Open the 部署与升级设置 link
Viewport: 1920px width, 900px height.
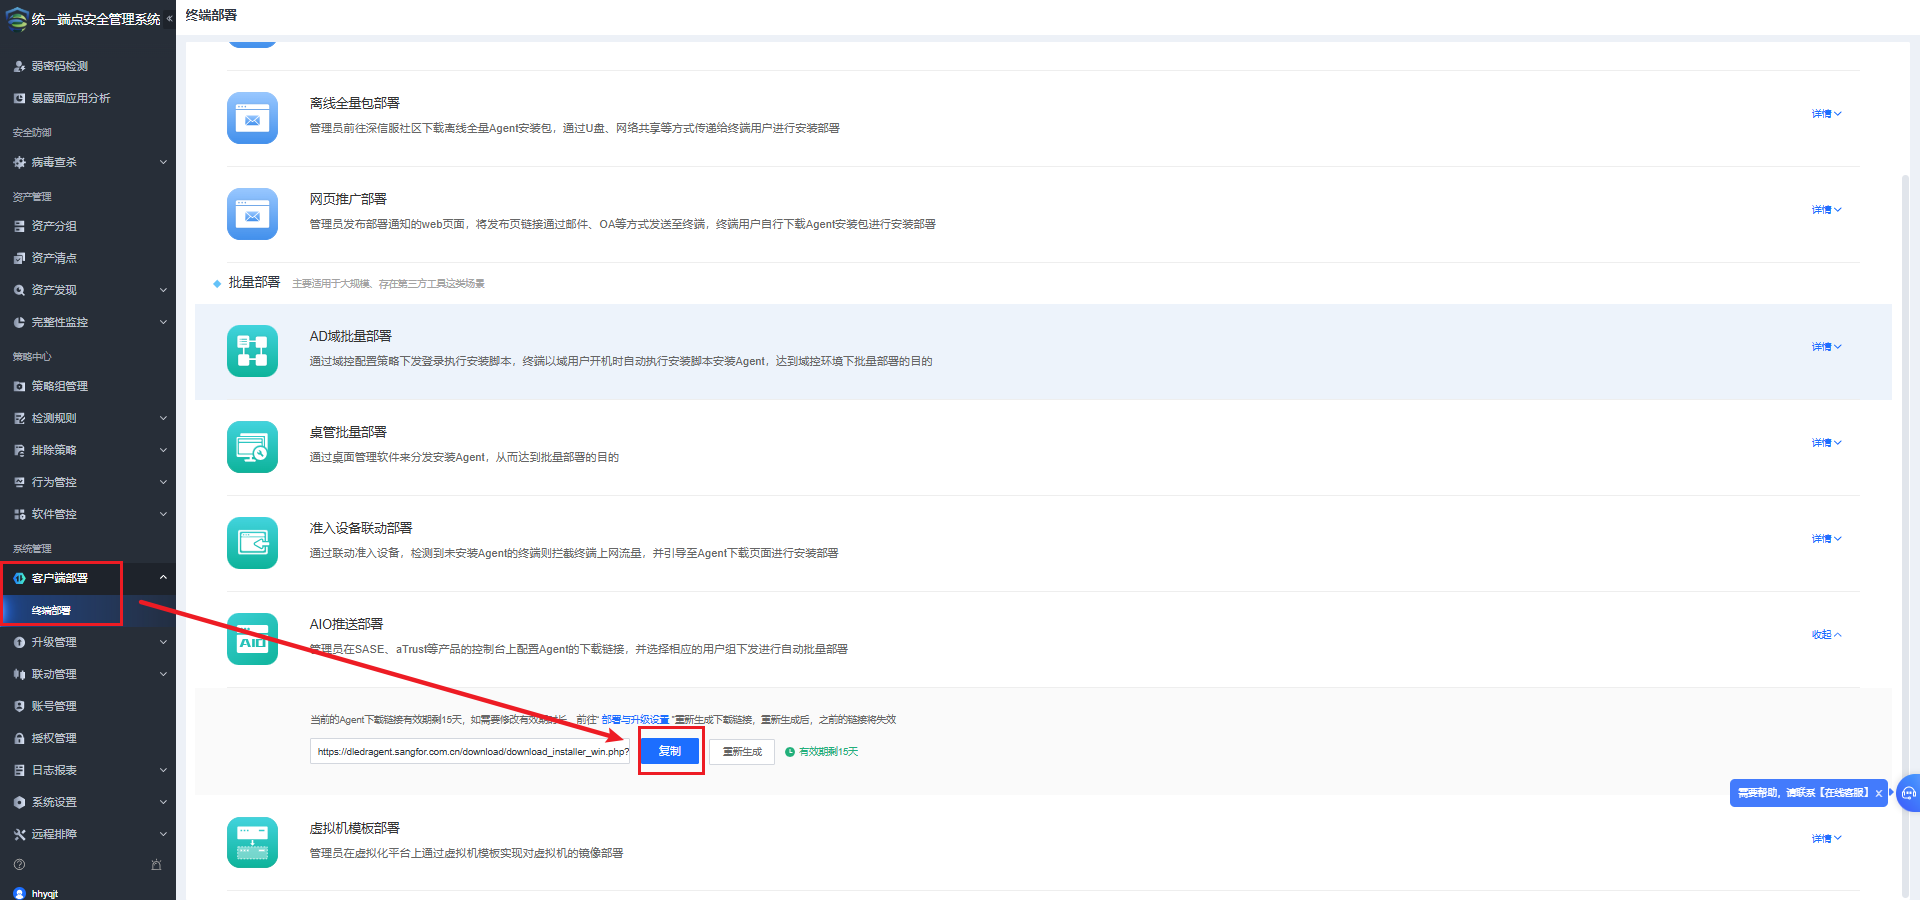(635, 720)
